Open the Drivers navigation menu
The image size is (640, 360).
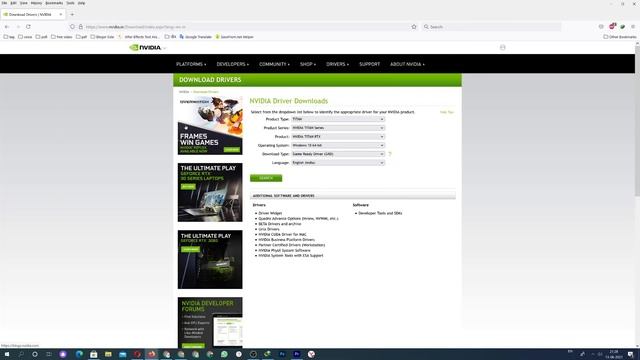[x=337, y=64]
